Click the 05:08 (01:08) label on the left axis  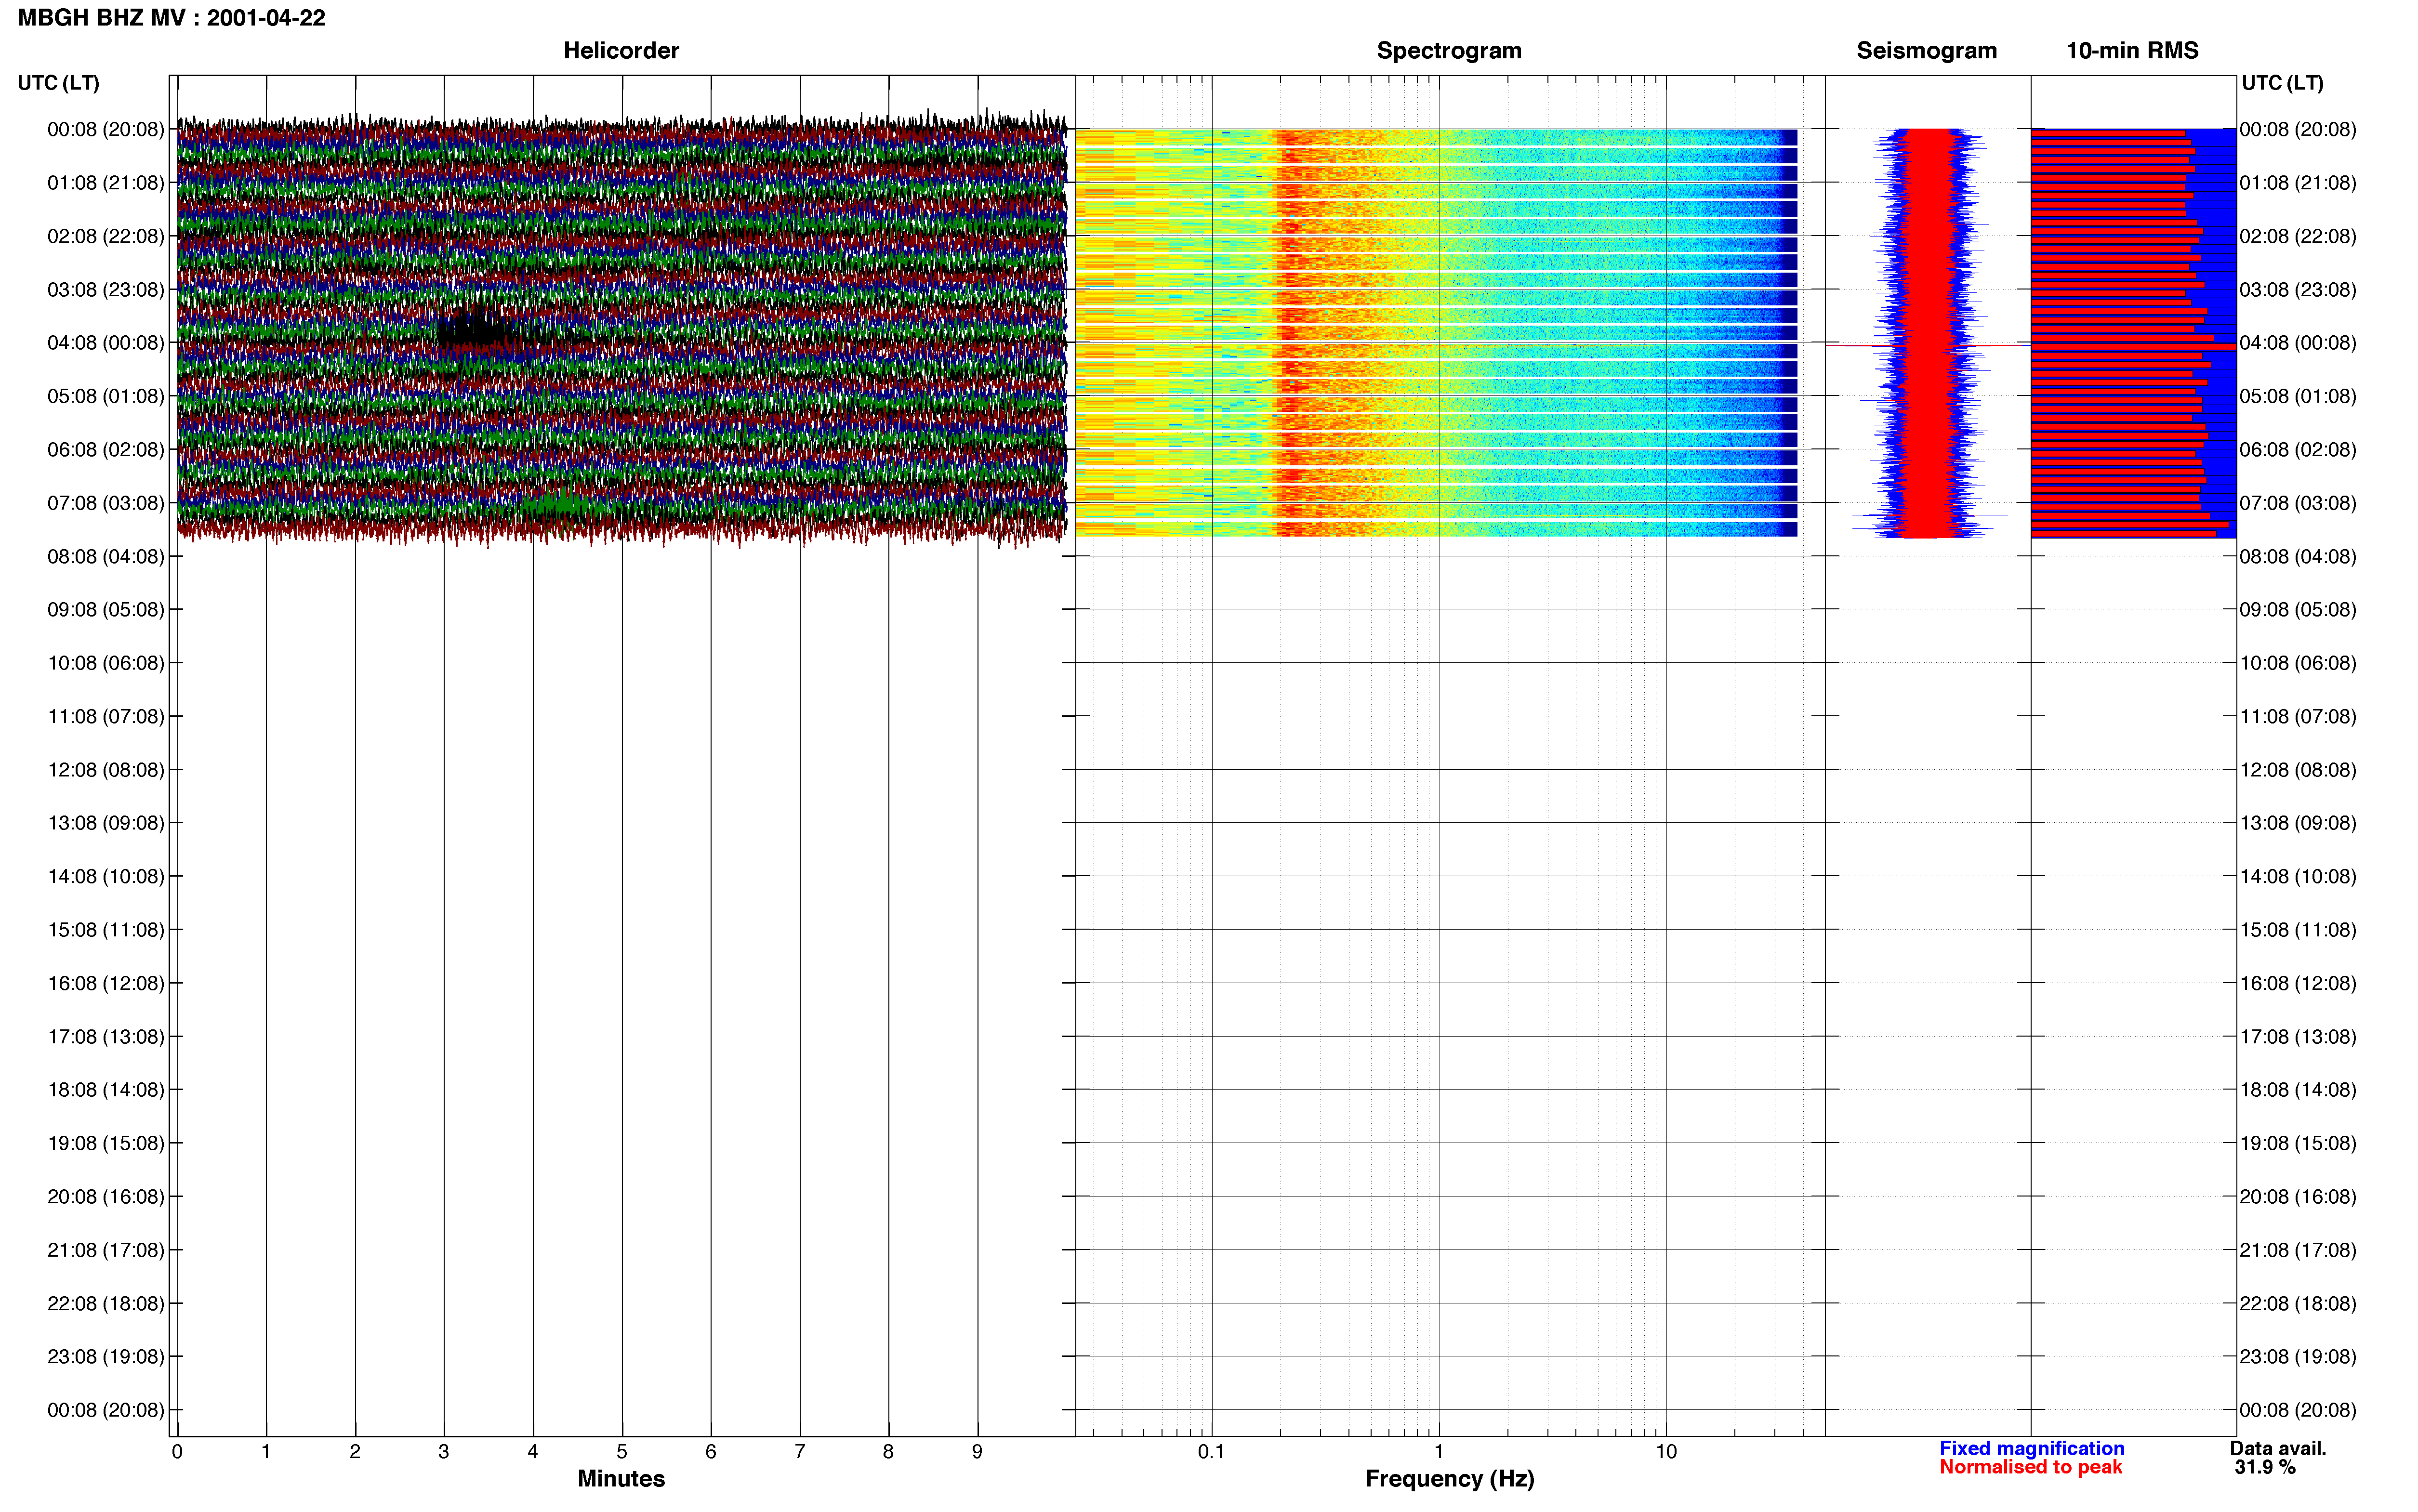pyautogui.click(x=106, y=396)
